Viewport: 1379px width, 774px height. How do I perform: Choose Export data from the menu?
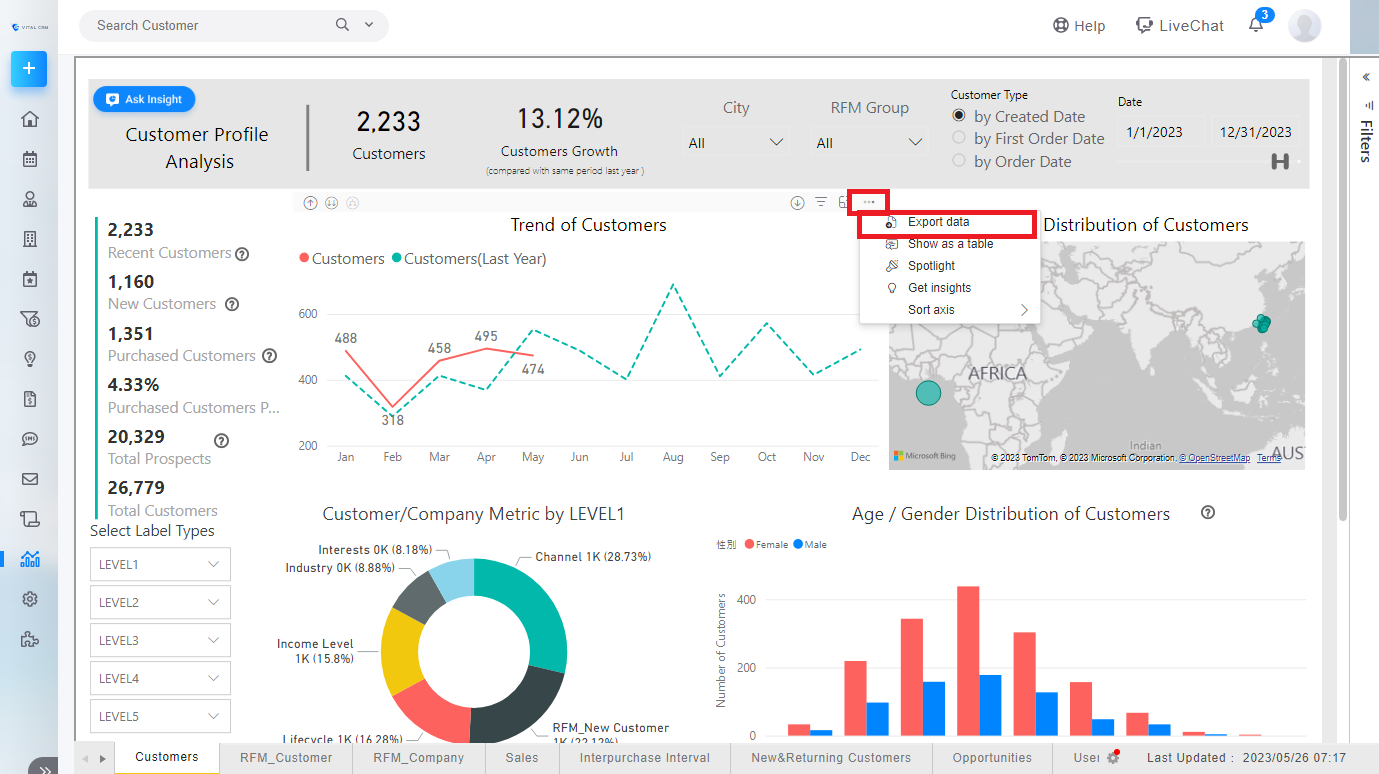[938, 222]
